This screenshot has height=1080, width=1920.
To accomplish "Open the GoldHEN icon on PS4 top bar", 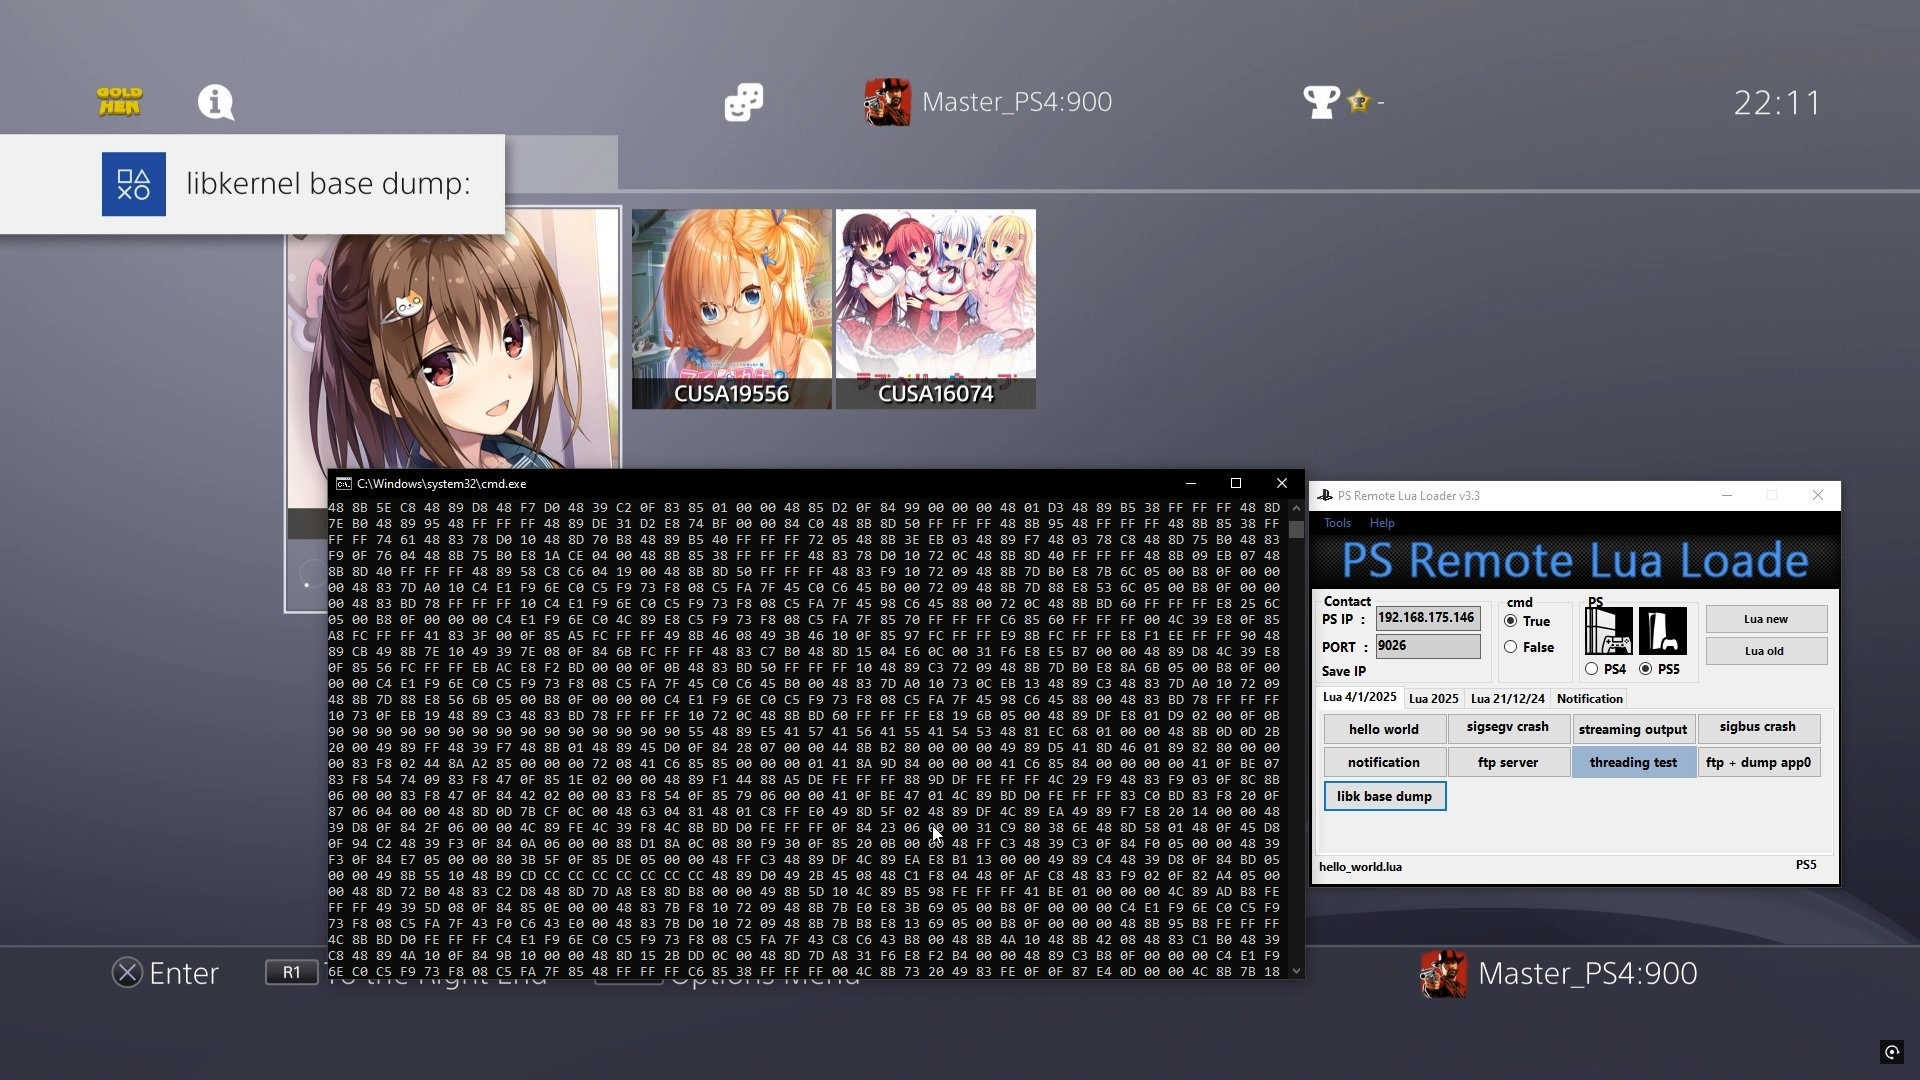I will [x=119, y=102].
